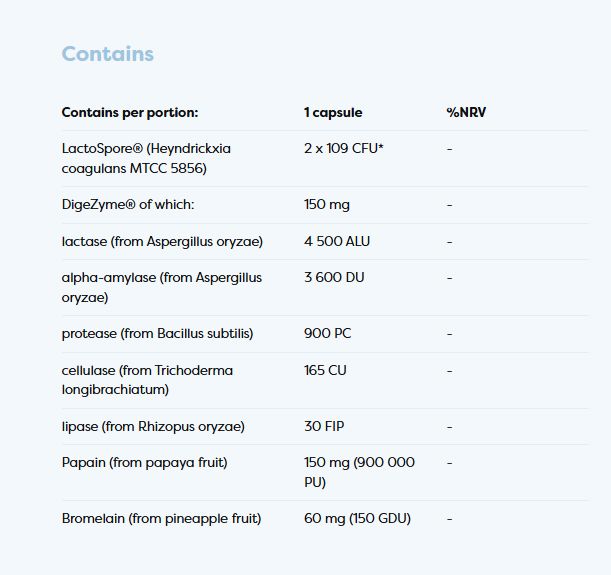Click the "165 CU" amount

click(x=325, y=370)
